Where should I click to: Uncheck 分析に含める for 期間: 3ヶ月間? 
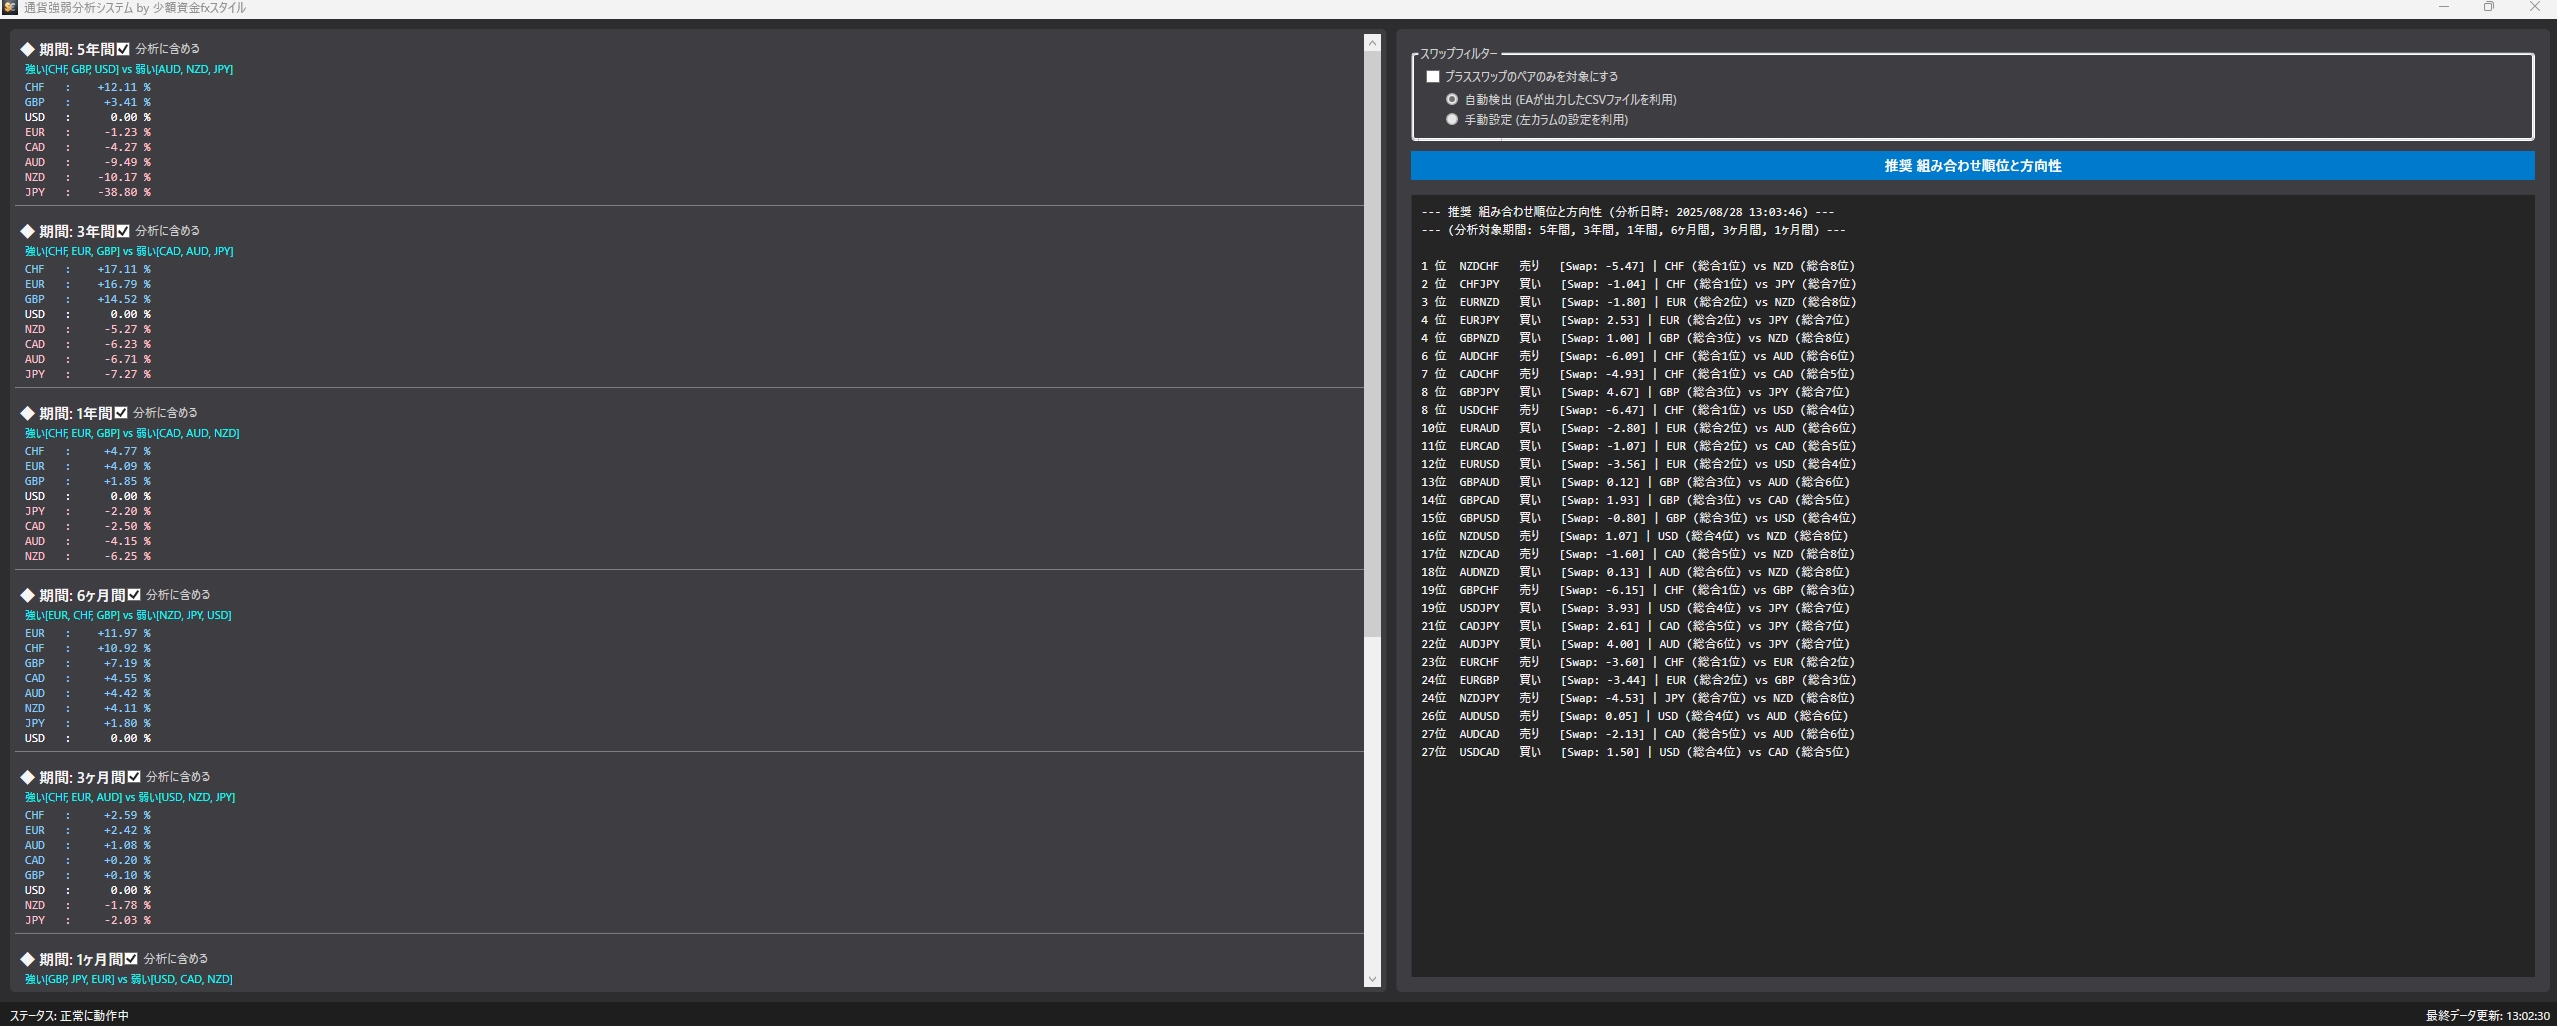coord(134,777)
